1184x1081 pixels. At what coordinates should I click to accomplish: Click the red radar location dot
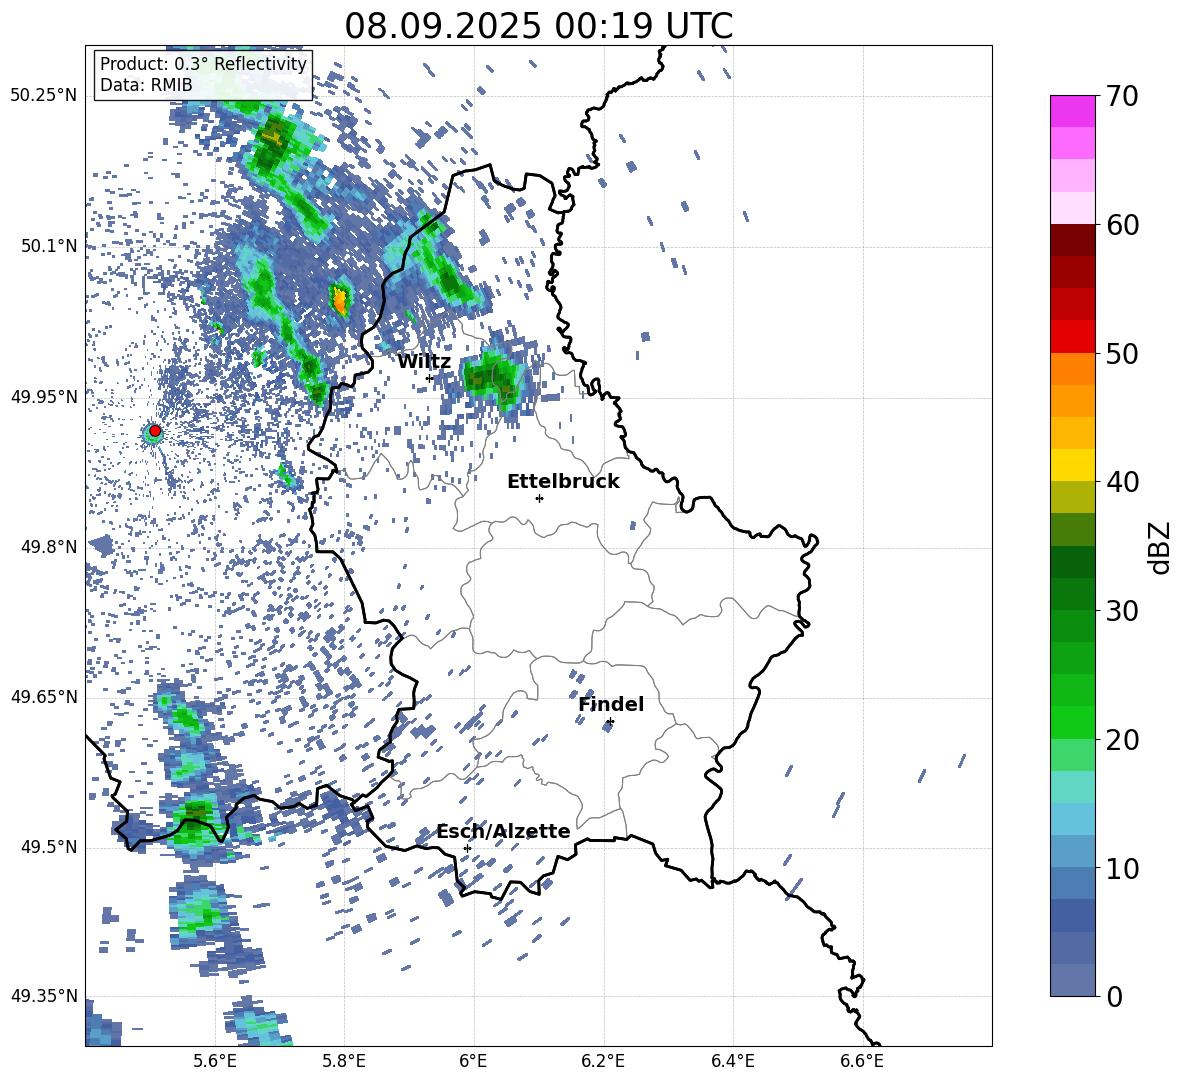(155, 431)
